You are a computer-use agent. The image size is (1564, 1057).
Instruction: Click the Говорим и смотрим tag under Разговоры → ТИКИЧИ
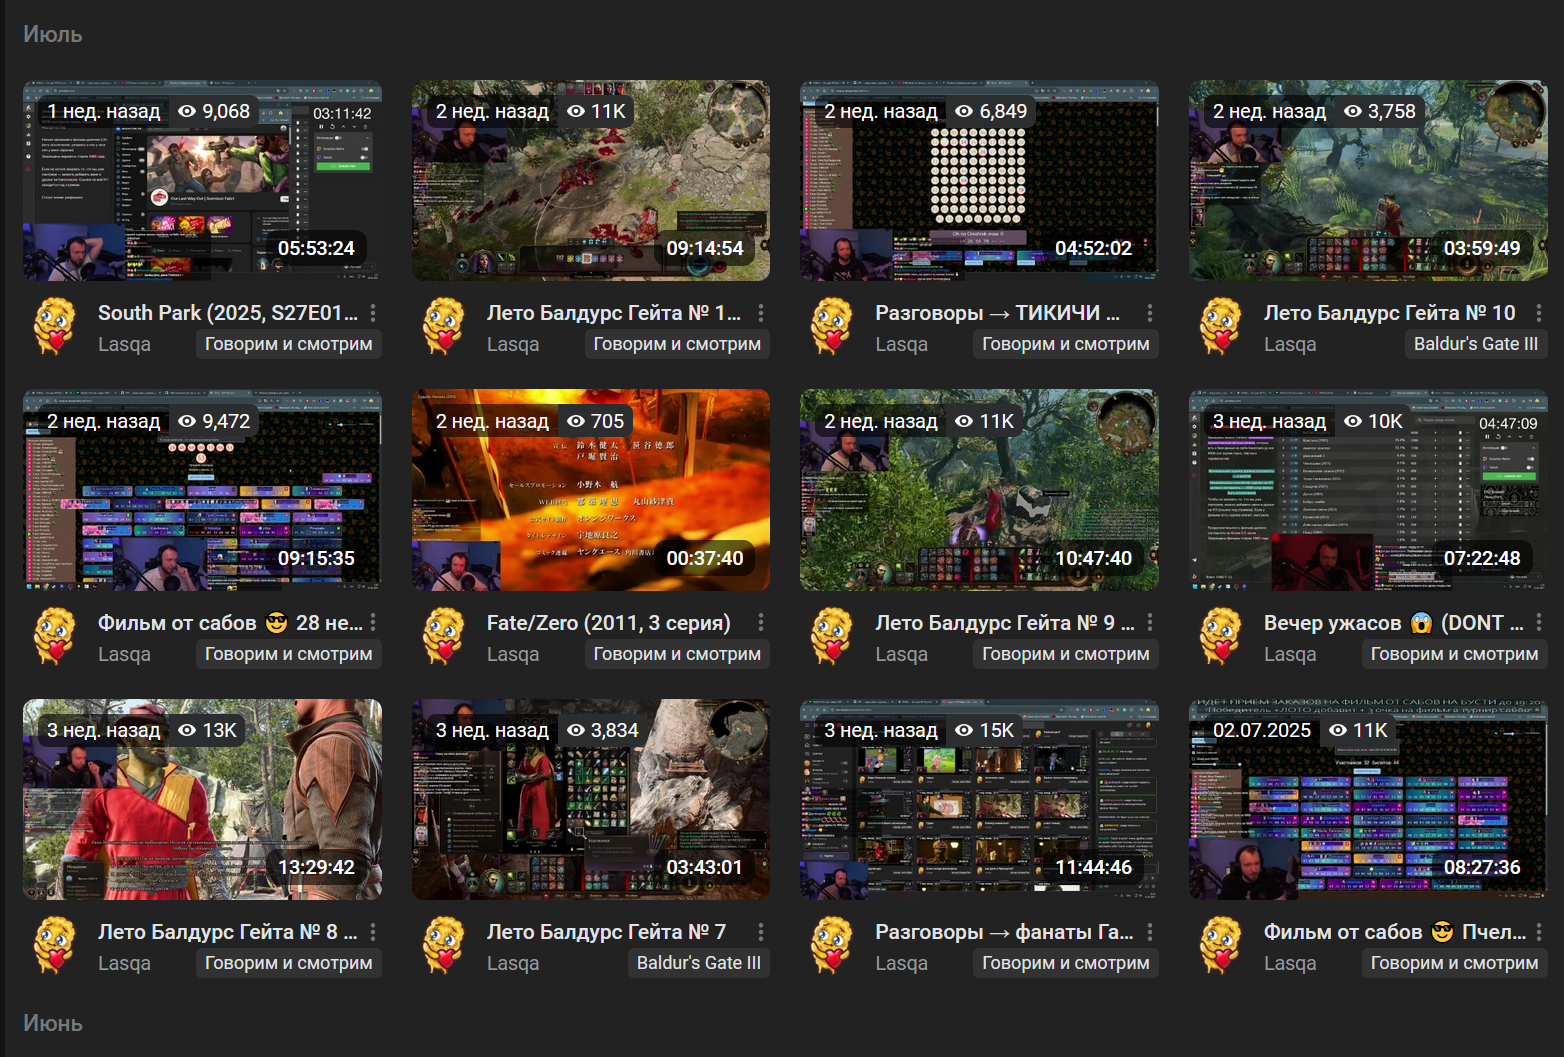click(x=1066, y=344)
